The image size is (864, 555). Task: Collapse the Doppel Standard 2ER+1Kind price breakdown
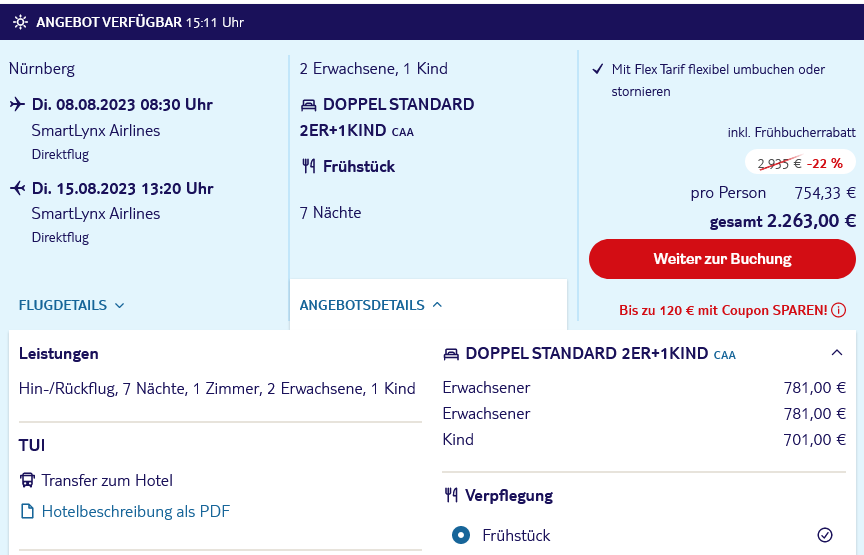(836, 353)
